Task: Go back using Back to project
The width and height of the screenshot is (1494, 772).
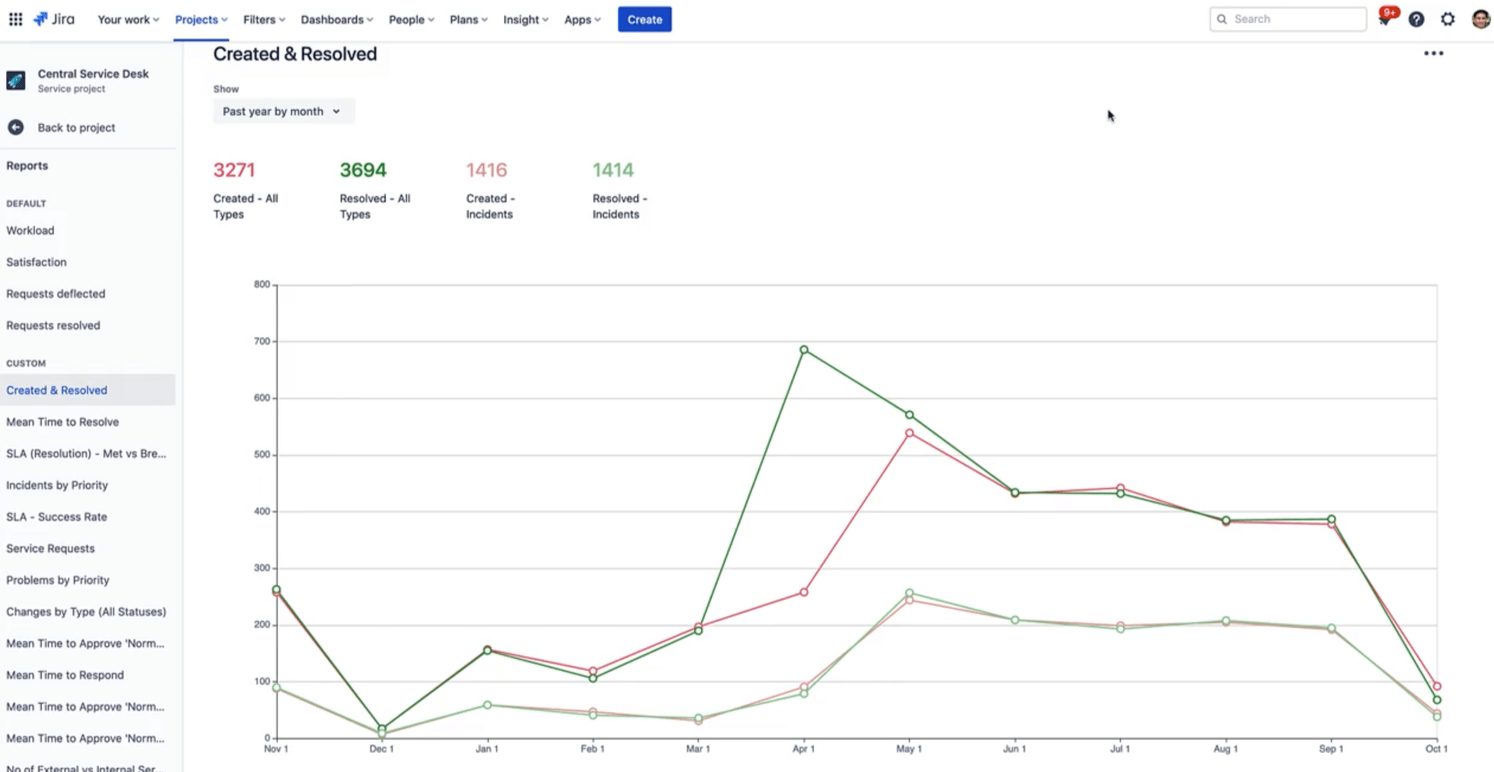Action: tap(77, 127)
